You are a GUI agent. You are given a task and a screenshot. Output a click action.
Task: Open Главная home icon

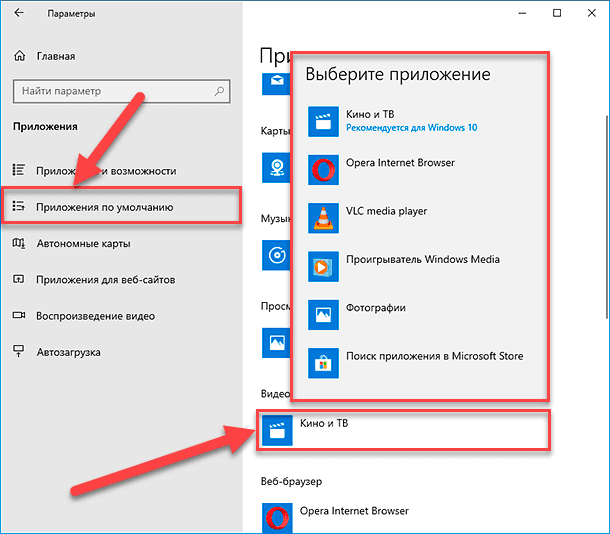pos(19,56)
